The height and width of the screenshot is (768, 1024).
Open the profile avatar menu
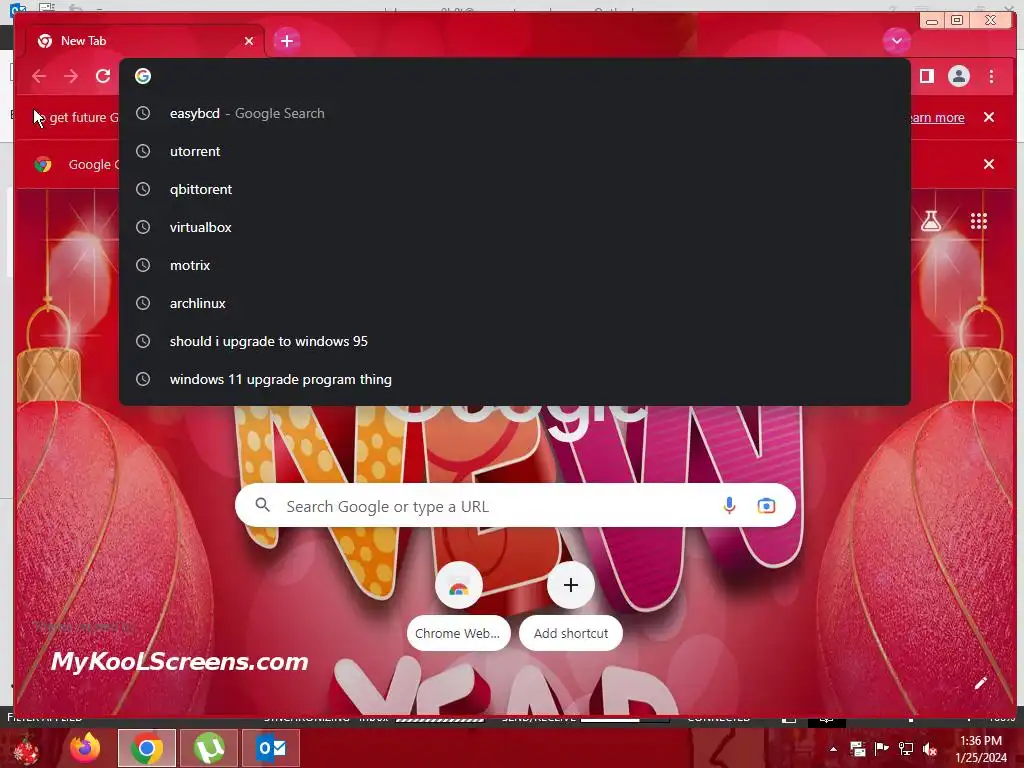959,76
